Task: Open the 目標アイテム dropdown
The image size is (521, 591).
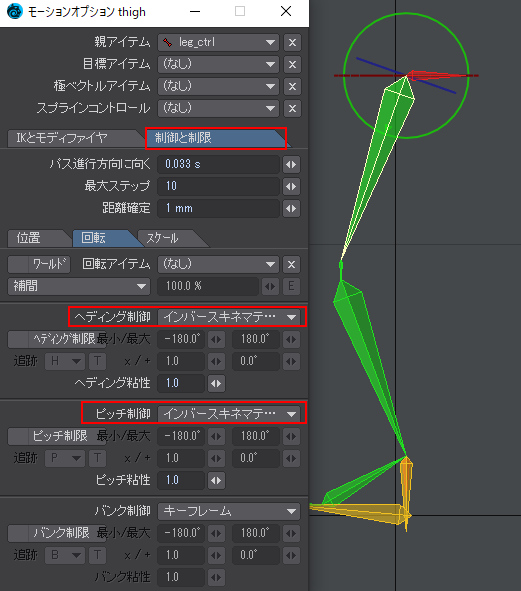Action: [x=218, y=64]
